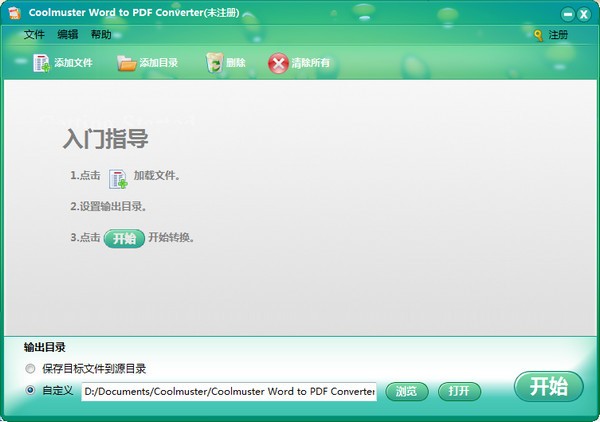This screenshot has height=422, width=600.
Task: Open the 文件 menu
Action: tap(34, 34)
